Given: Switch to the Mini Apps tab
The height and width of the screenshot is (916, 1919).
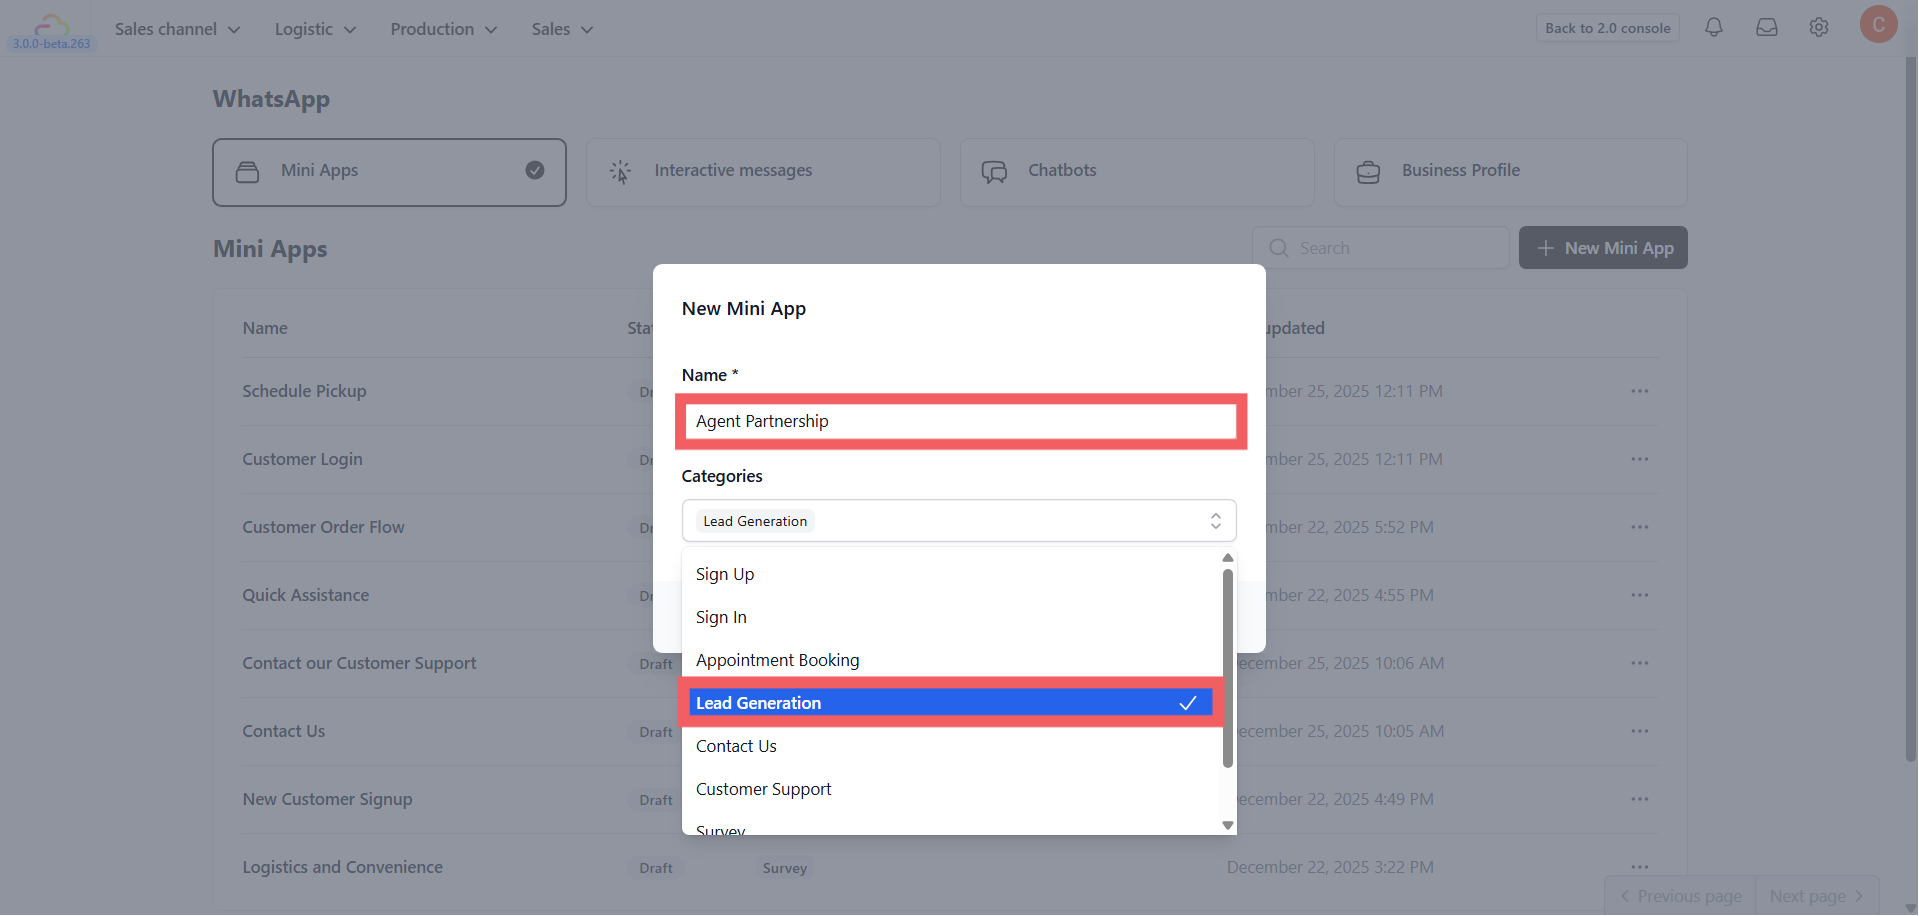Looking at the screenshot, I should tap(389, 172).
